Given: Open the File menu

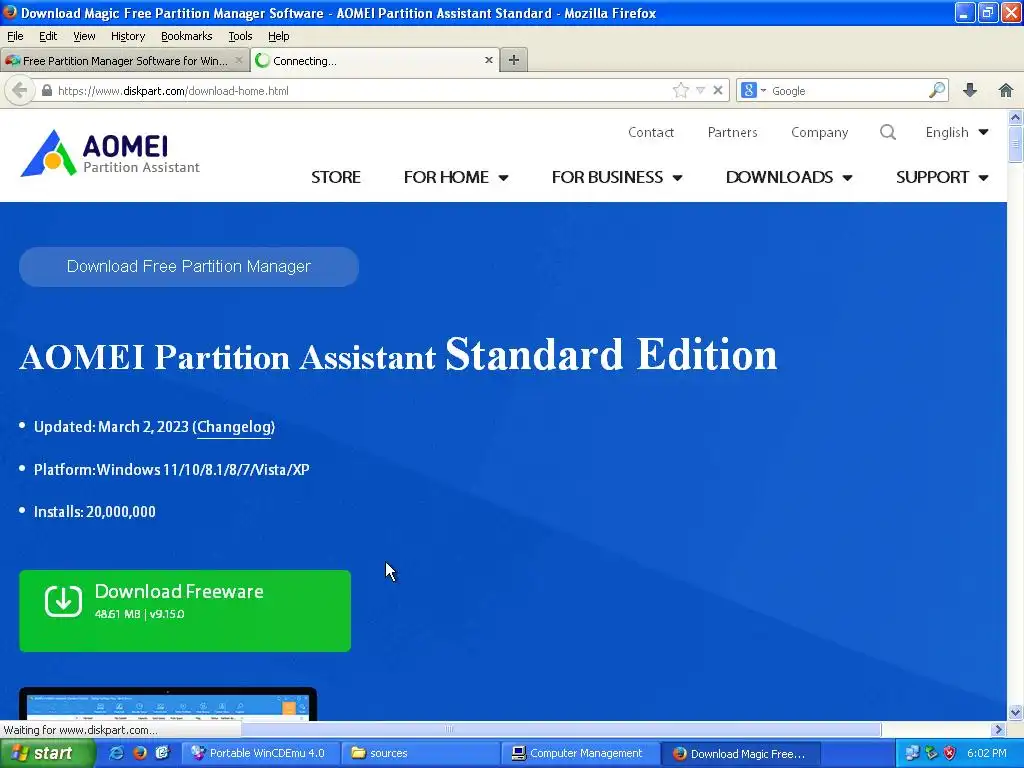Looking at the screenshot, I should coord(15,36).
